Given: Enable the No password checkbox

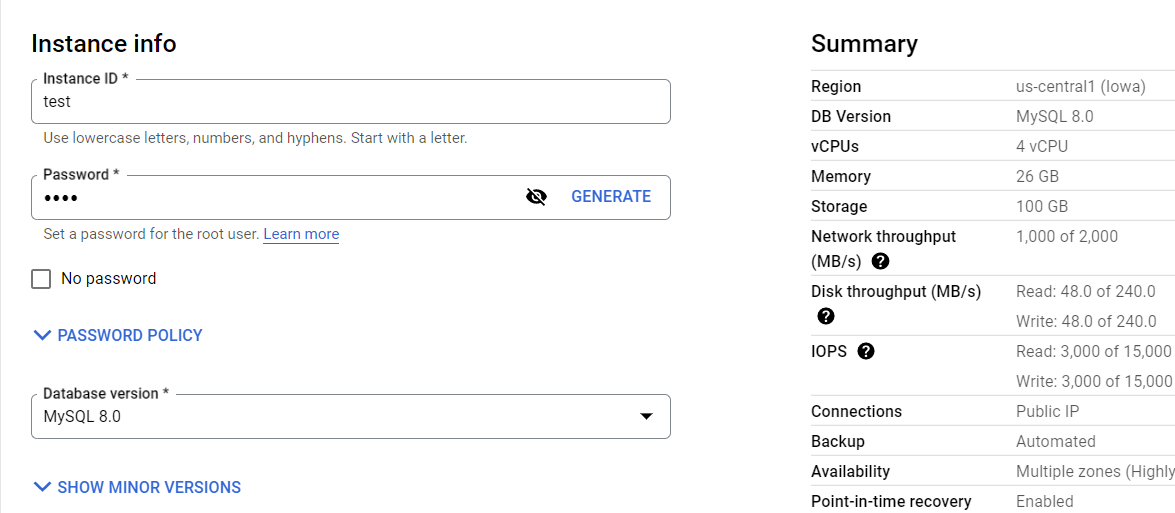Looking at the screenshot, I should click(x=41, y=279).
